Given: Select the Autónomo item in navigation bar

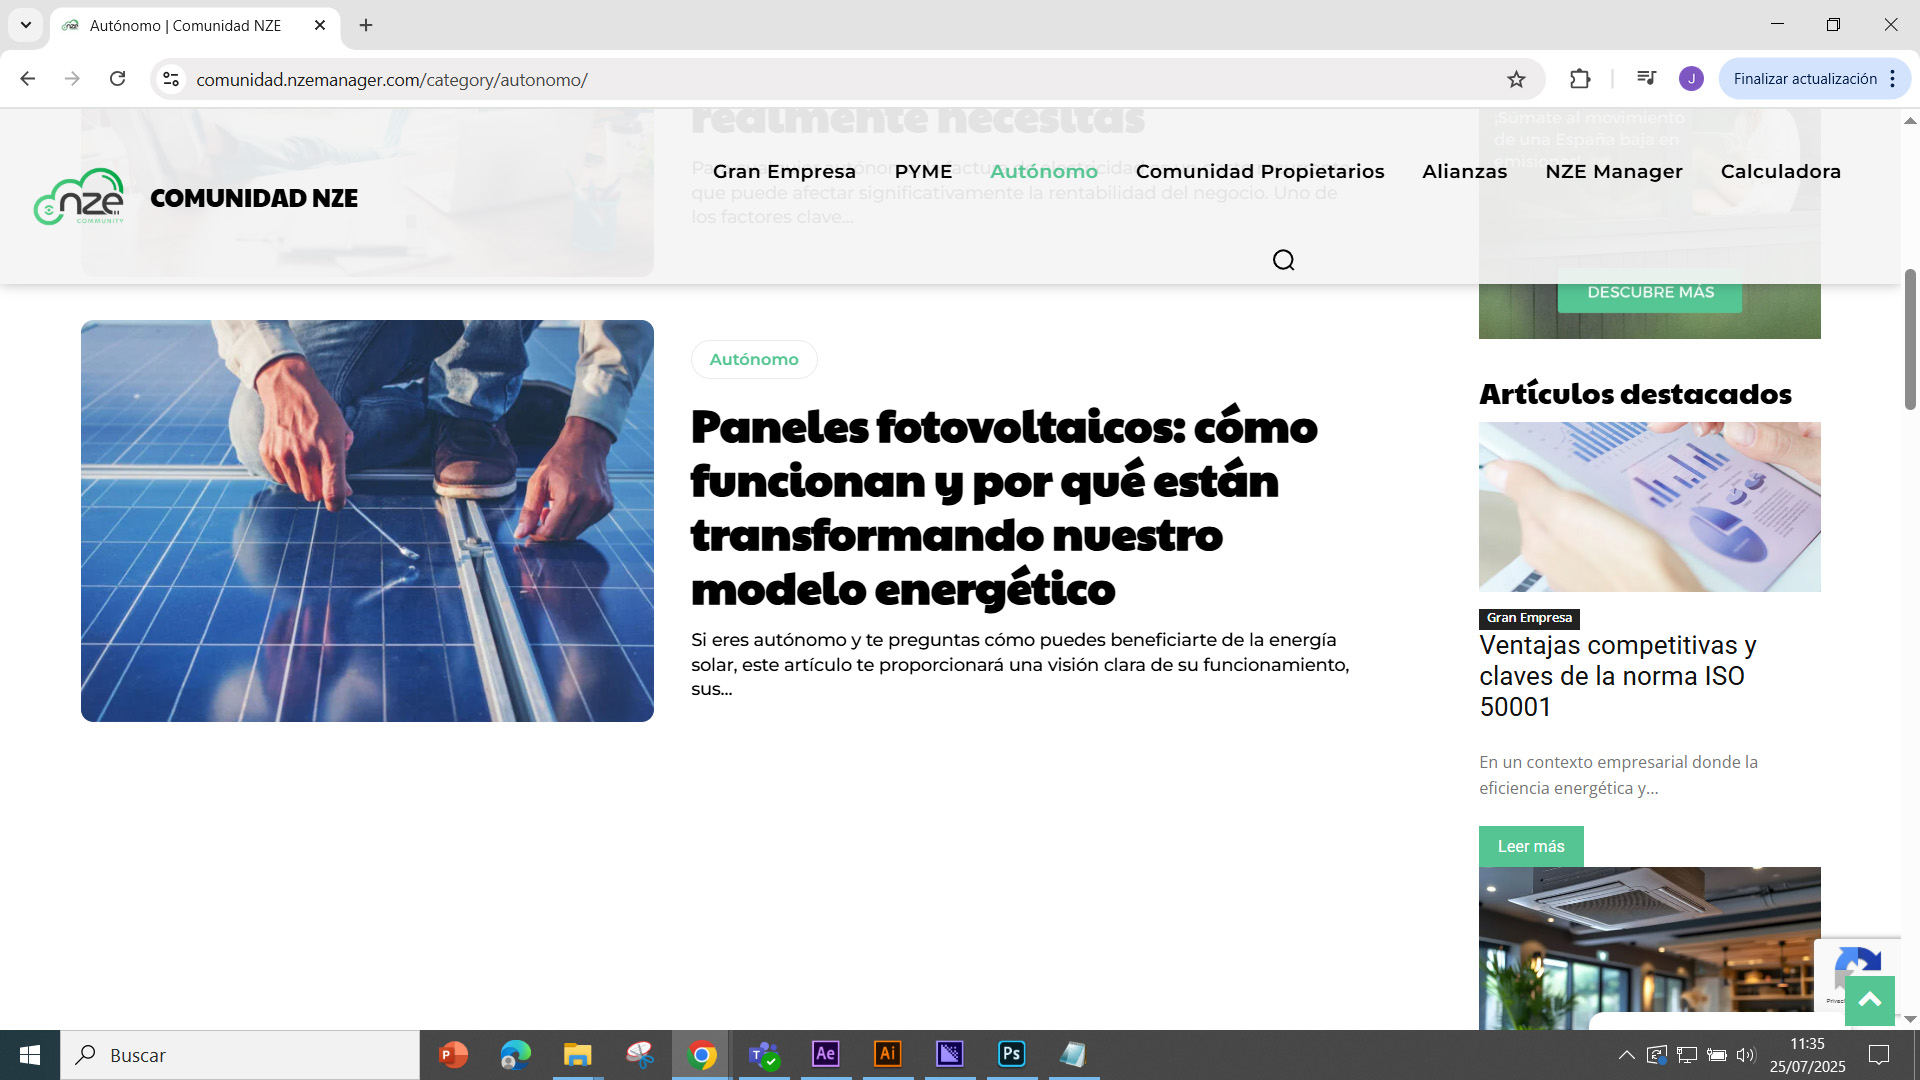Looking at the screenshot, I should pos(1044,171).
